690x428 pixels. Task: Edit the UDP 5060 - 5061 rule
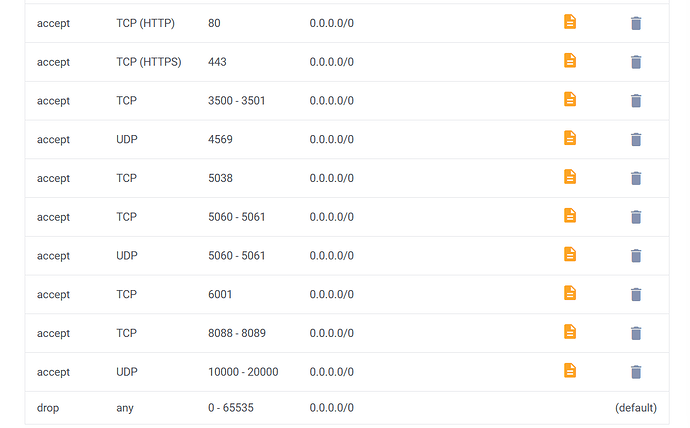(x=570, y=254)
